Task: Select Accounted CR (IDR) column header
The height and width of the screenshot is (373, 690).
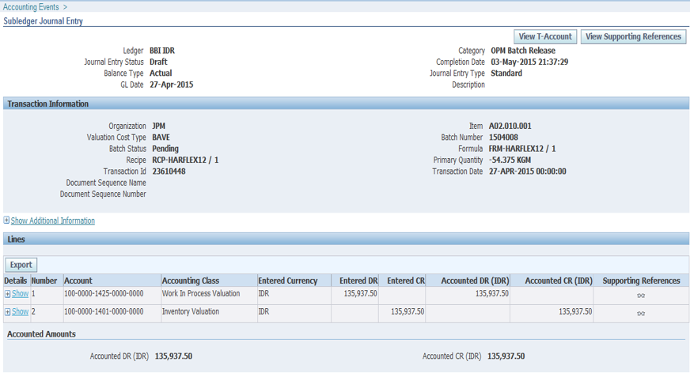Action: [558, 281]
